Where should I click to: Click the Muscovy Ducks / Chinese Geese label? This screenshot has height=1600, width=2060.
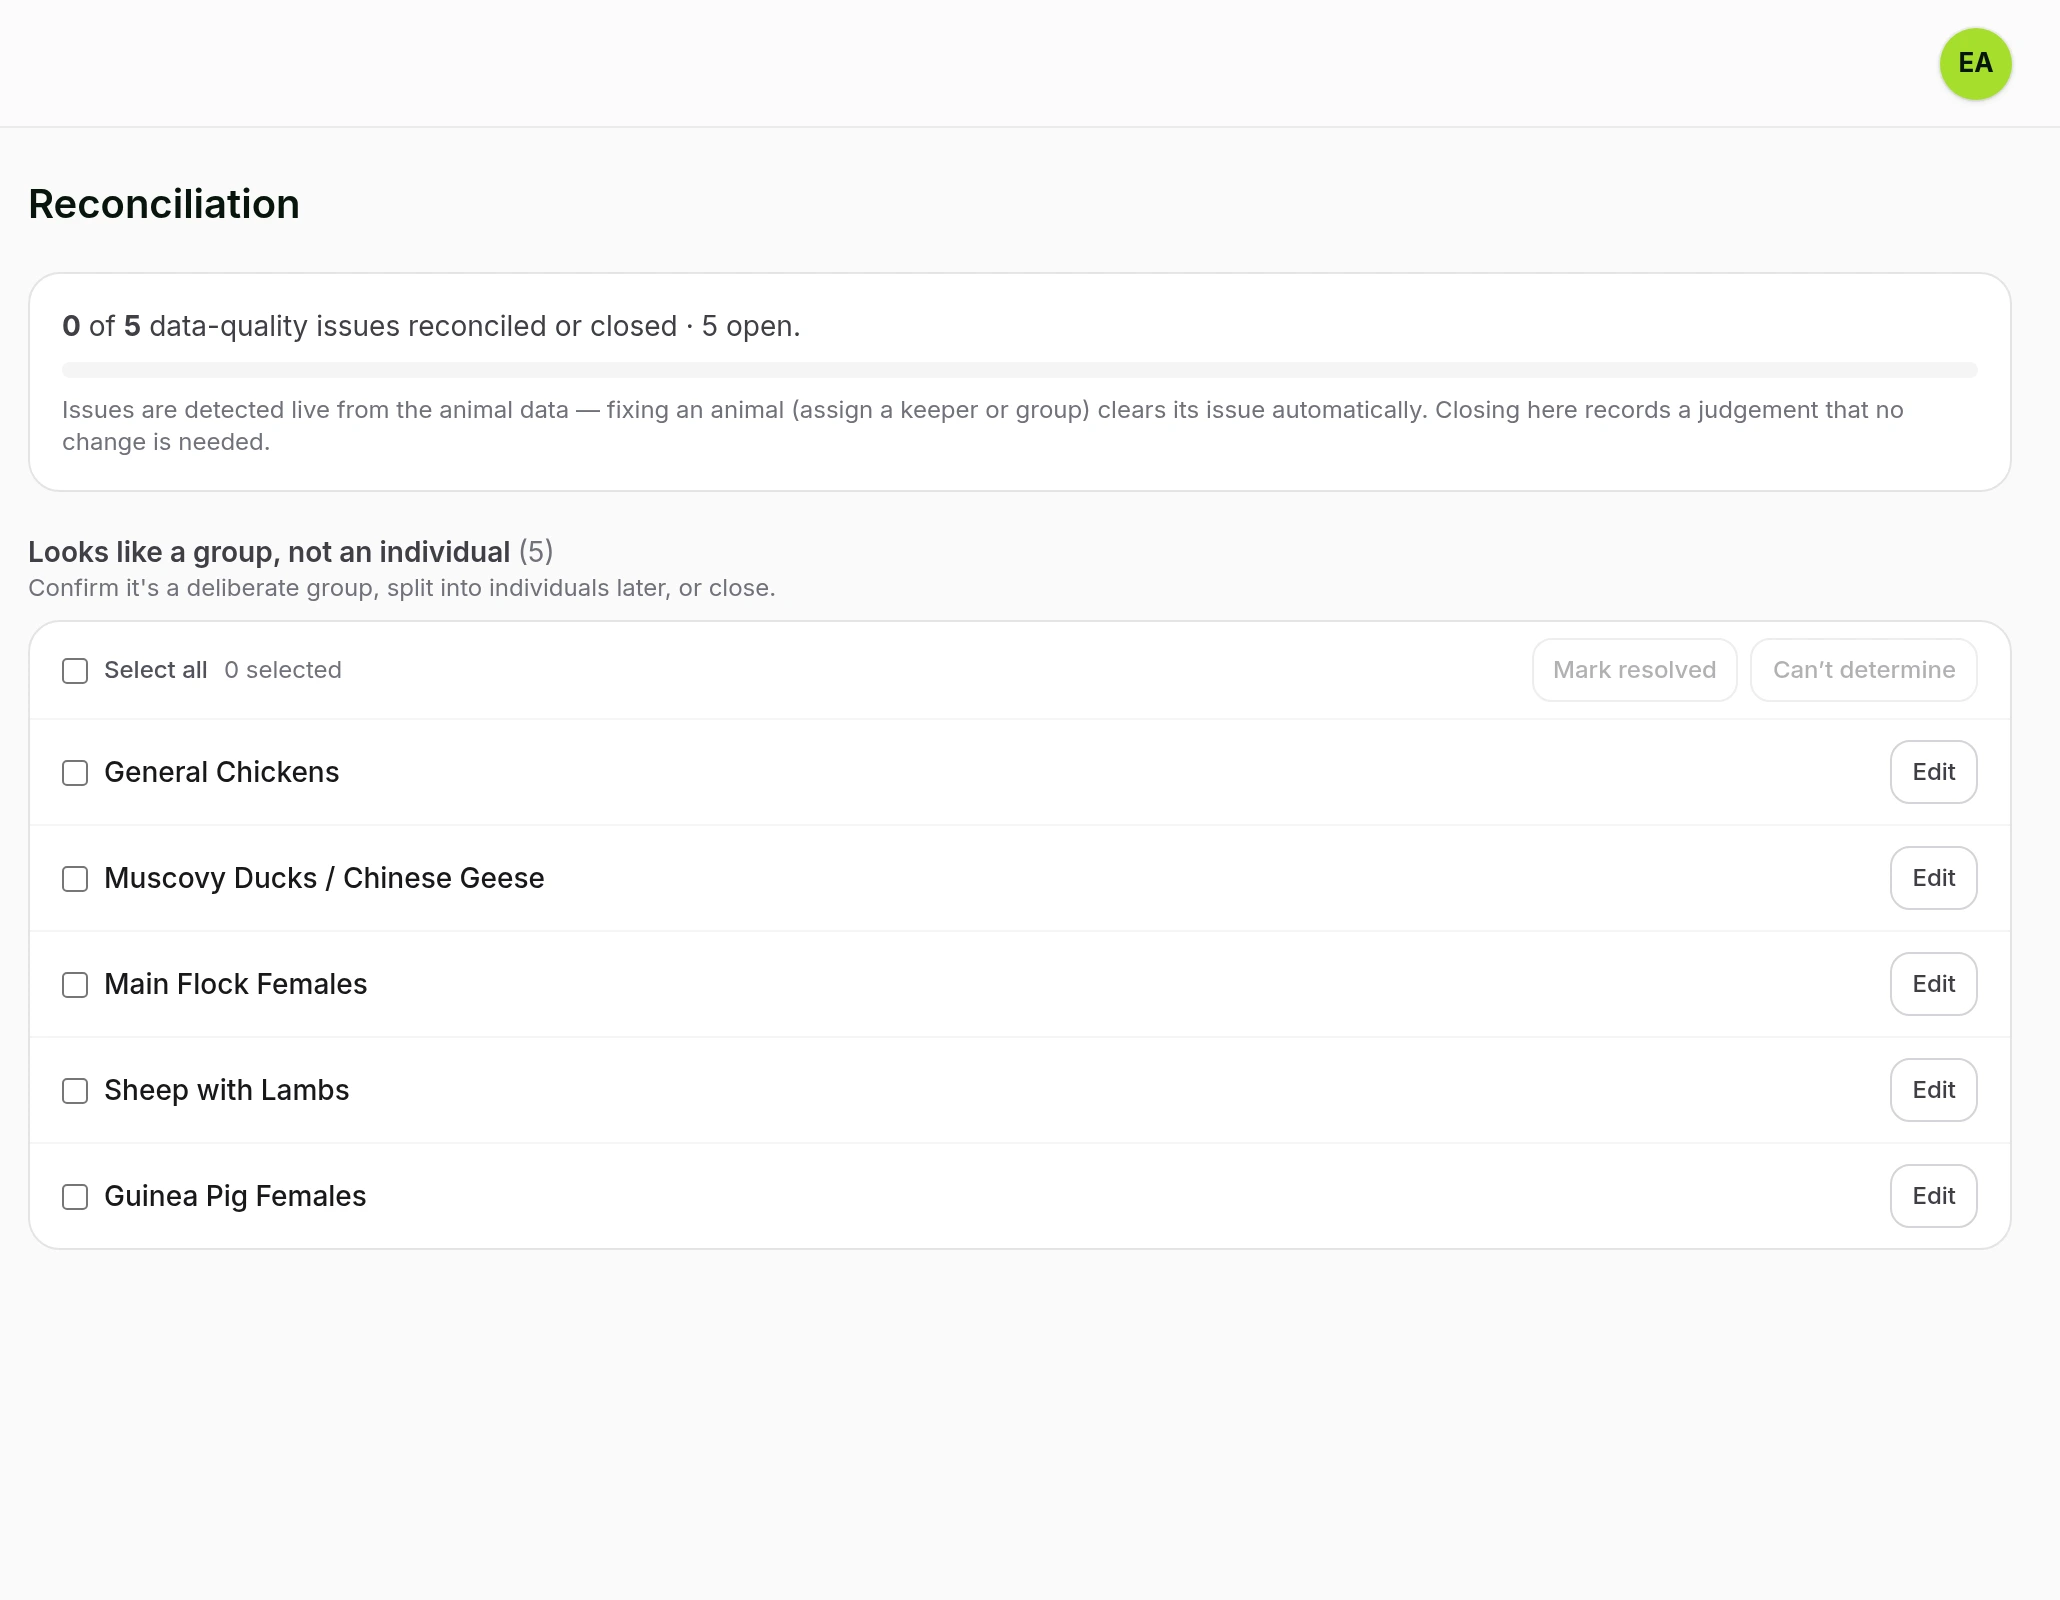pos(324,878)
